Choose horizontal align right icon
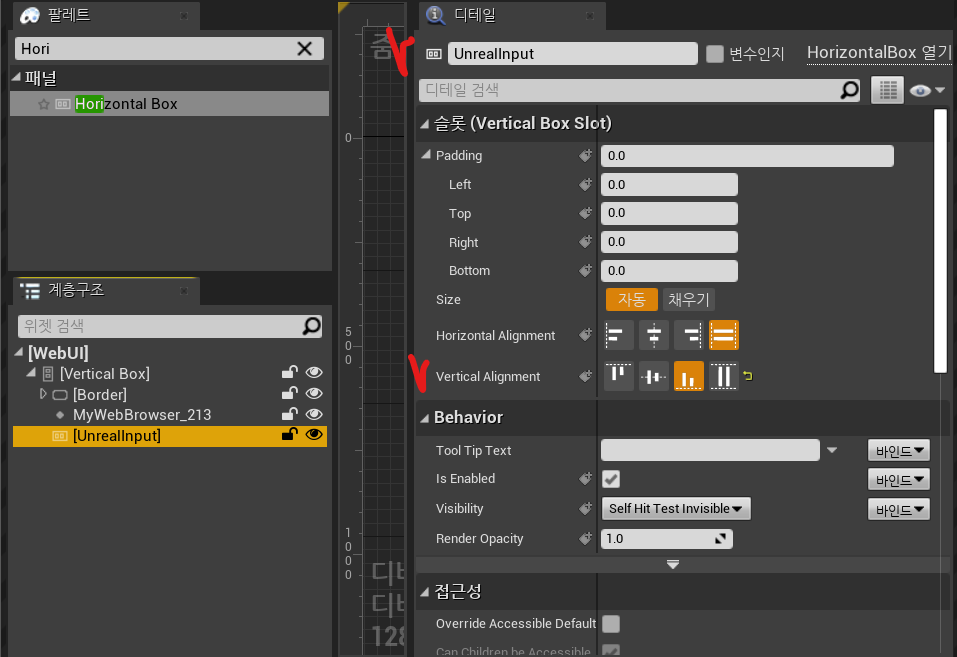957x657 pixels. click(689, 335)
